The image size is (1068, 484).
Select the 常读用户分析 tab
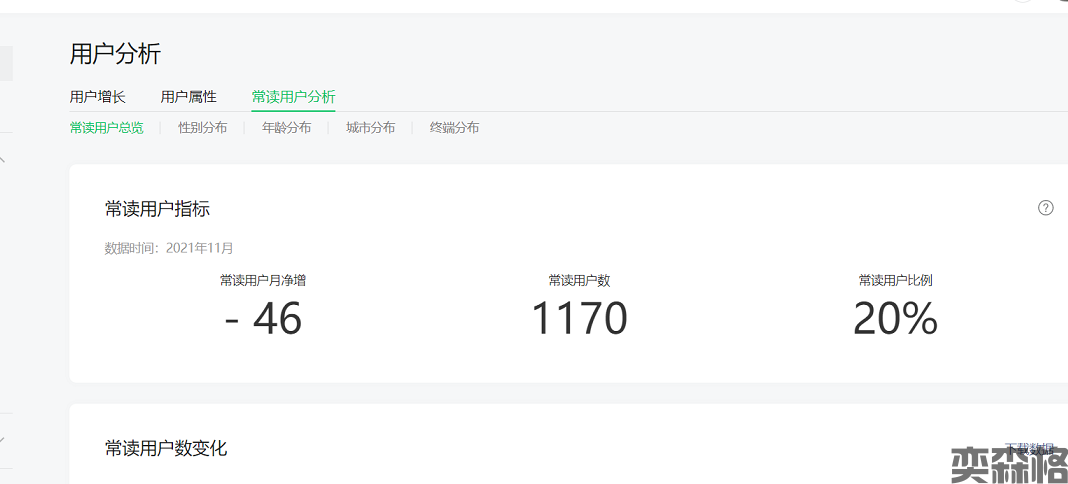coord(293,97)
